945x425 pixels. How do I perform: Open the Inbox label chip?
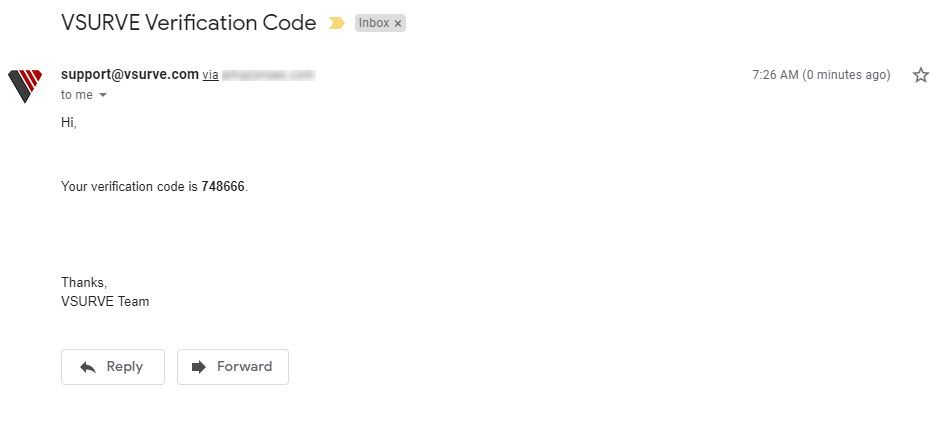point(374,23)
